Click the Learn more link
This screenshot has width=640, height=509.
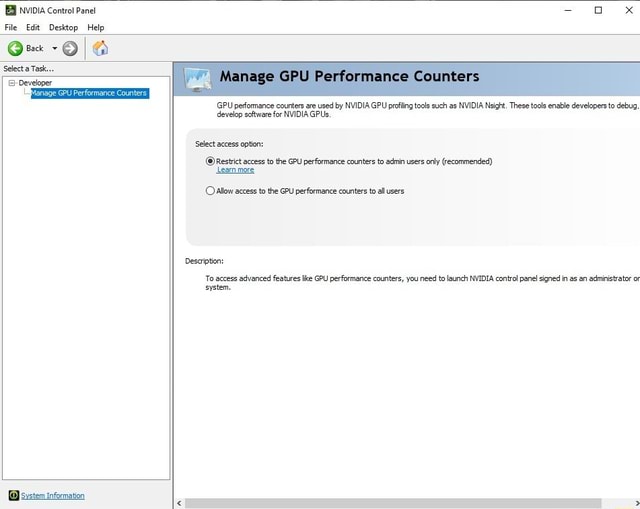pyautogui.click(x=235, y=170)
